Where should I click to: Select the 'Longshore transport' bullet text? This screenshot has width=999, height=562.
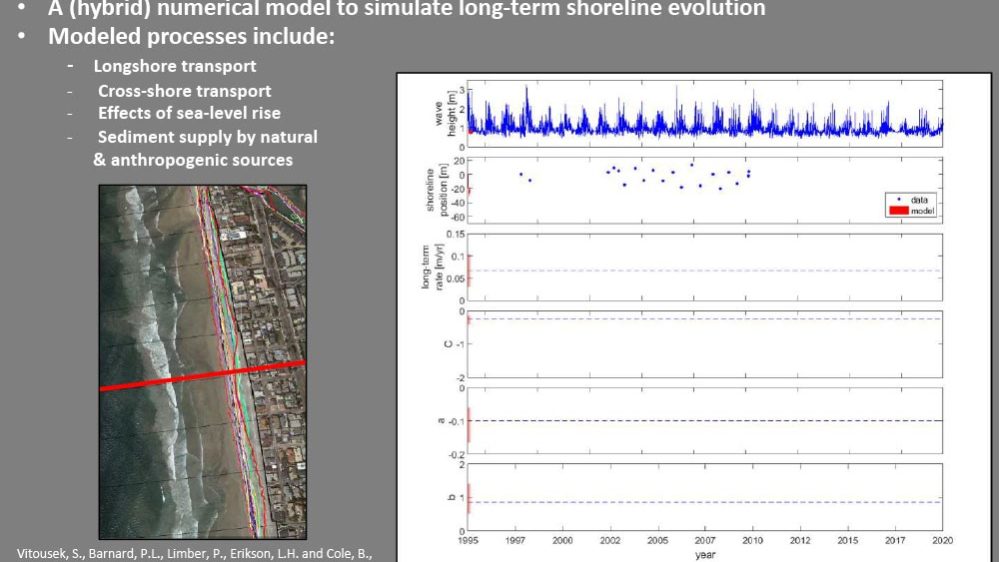(175, 66)
